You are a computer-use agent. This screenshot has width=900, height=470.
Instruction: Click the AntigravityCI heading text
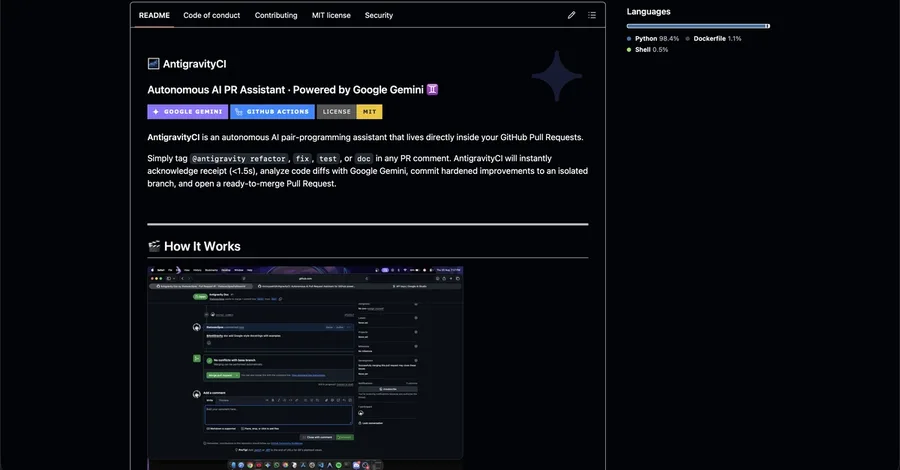pyautogui.click(x=195, y=64)
